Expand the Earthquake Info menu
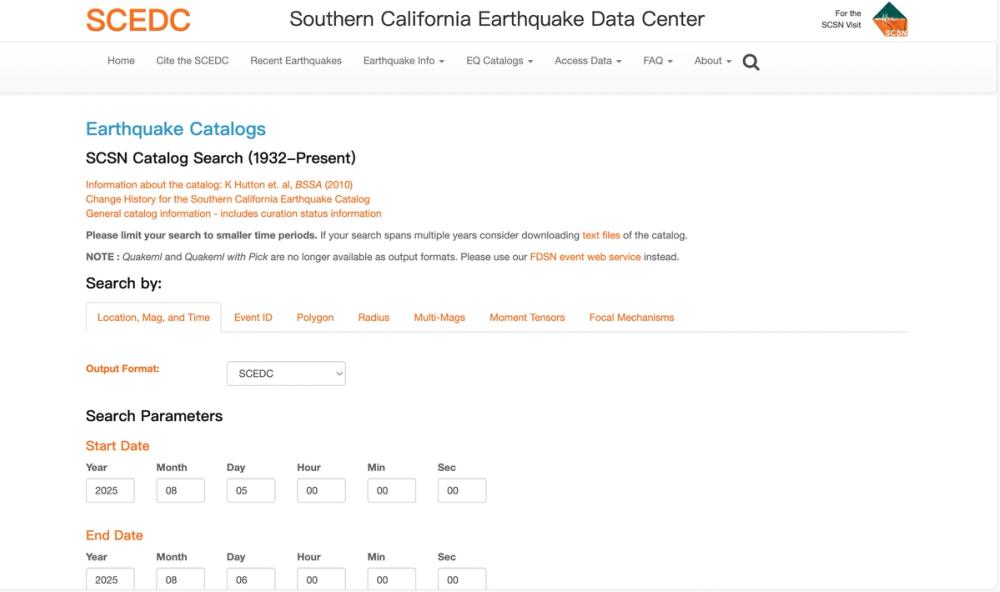This screenshot has height=592, width=1000. point(404,61)
